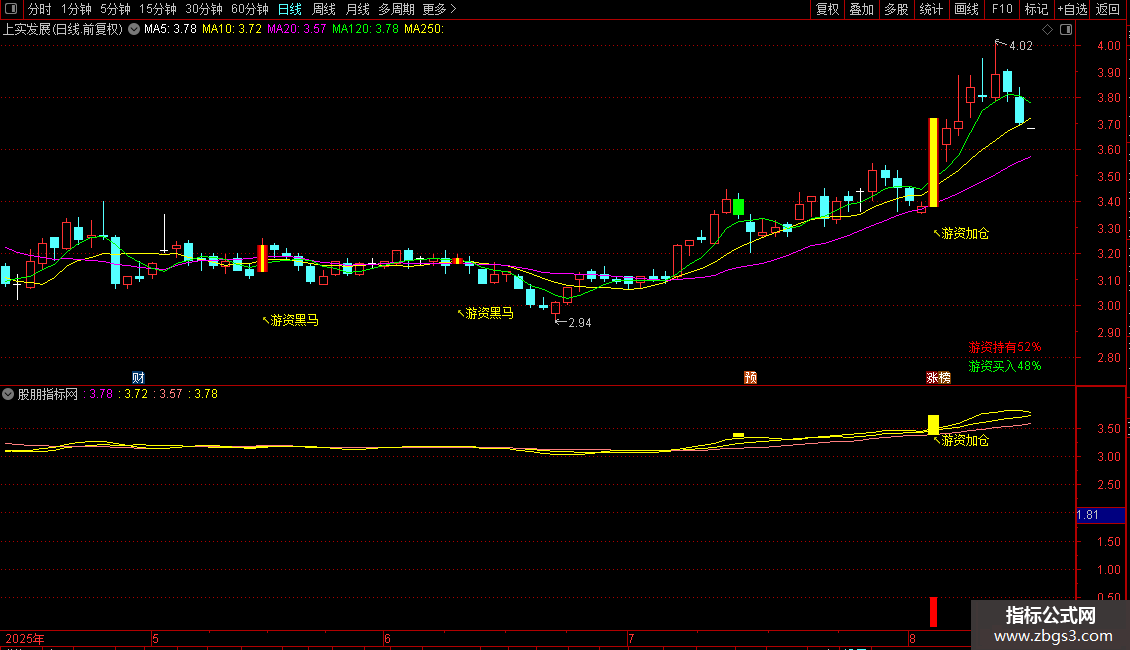This screenshot has height=650, width=1130.
Task: Switch to 周线 weekly chart
Action: click(324, 9)
